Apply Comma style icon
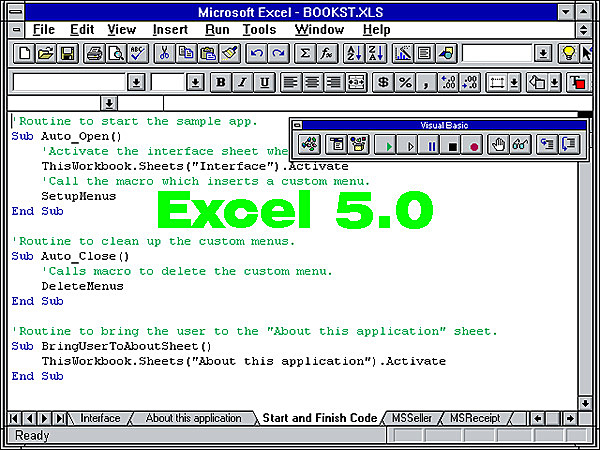 click(426, 82)
